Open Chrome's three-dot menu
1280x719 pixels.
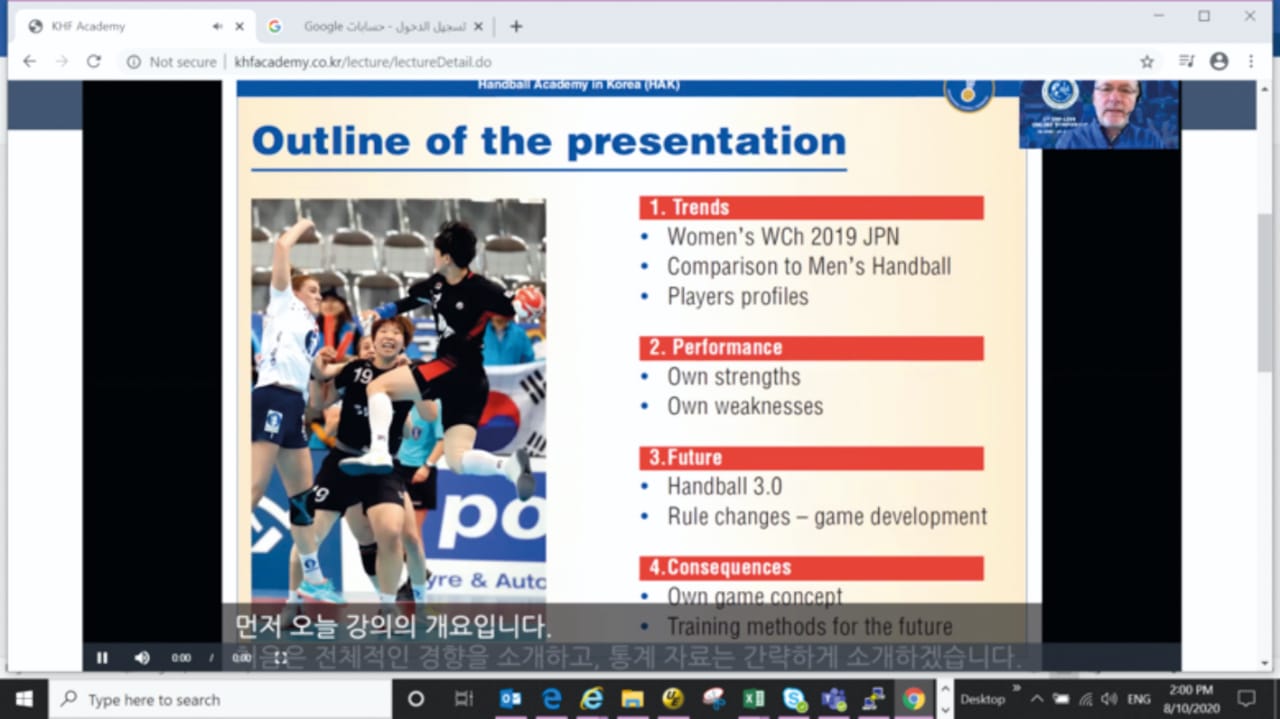coord(1251,61)
